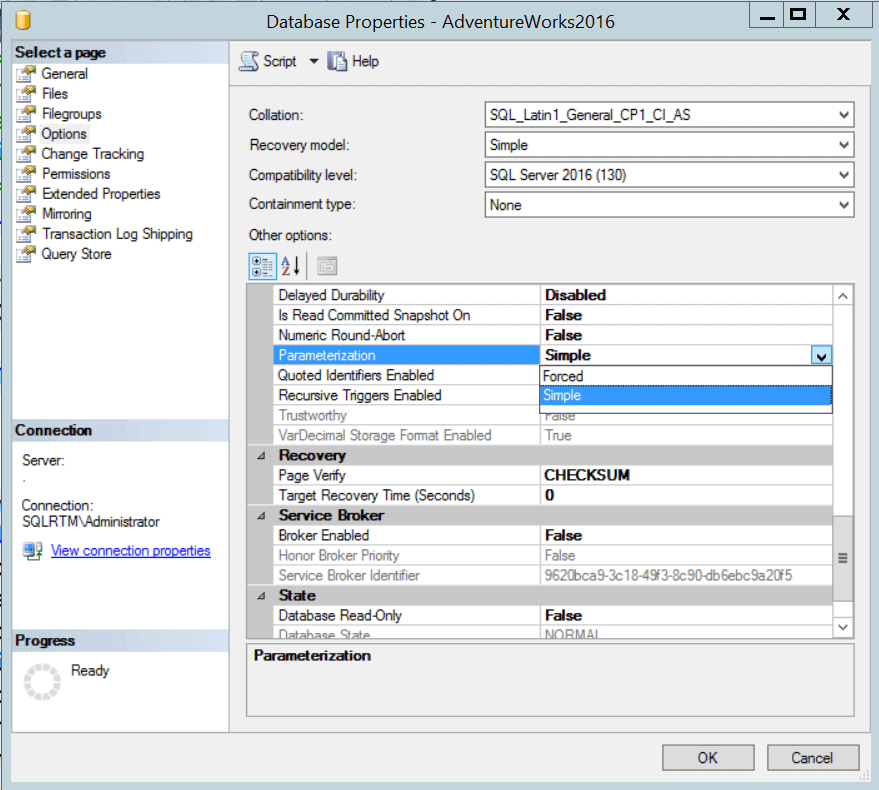This screenshot has height=790, width=879.
Task: Click the General page icon
Action: (26, 73)
